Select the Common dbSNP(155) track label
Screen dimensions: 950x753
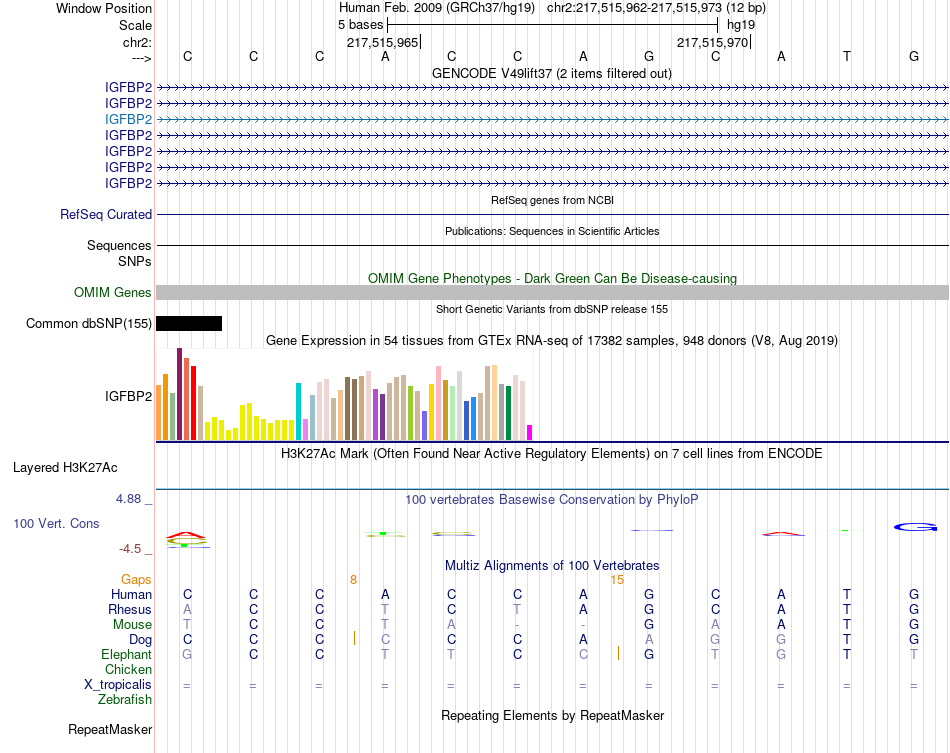coord(89,323)
